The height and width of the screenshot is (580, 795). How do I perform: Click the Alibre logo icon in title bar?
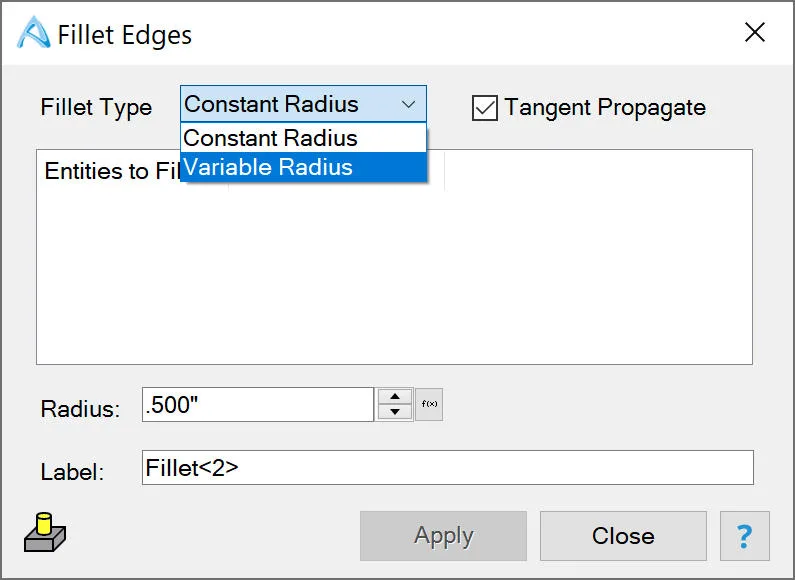(33, 32)
